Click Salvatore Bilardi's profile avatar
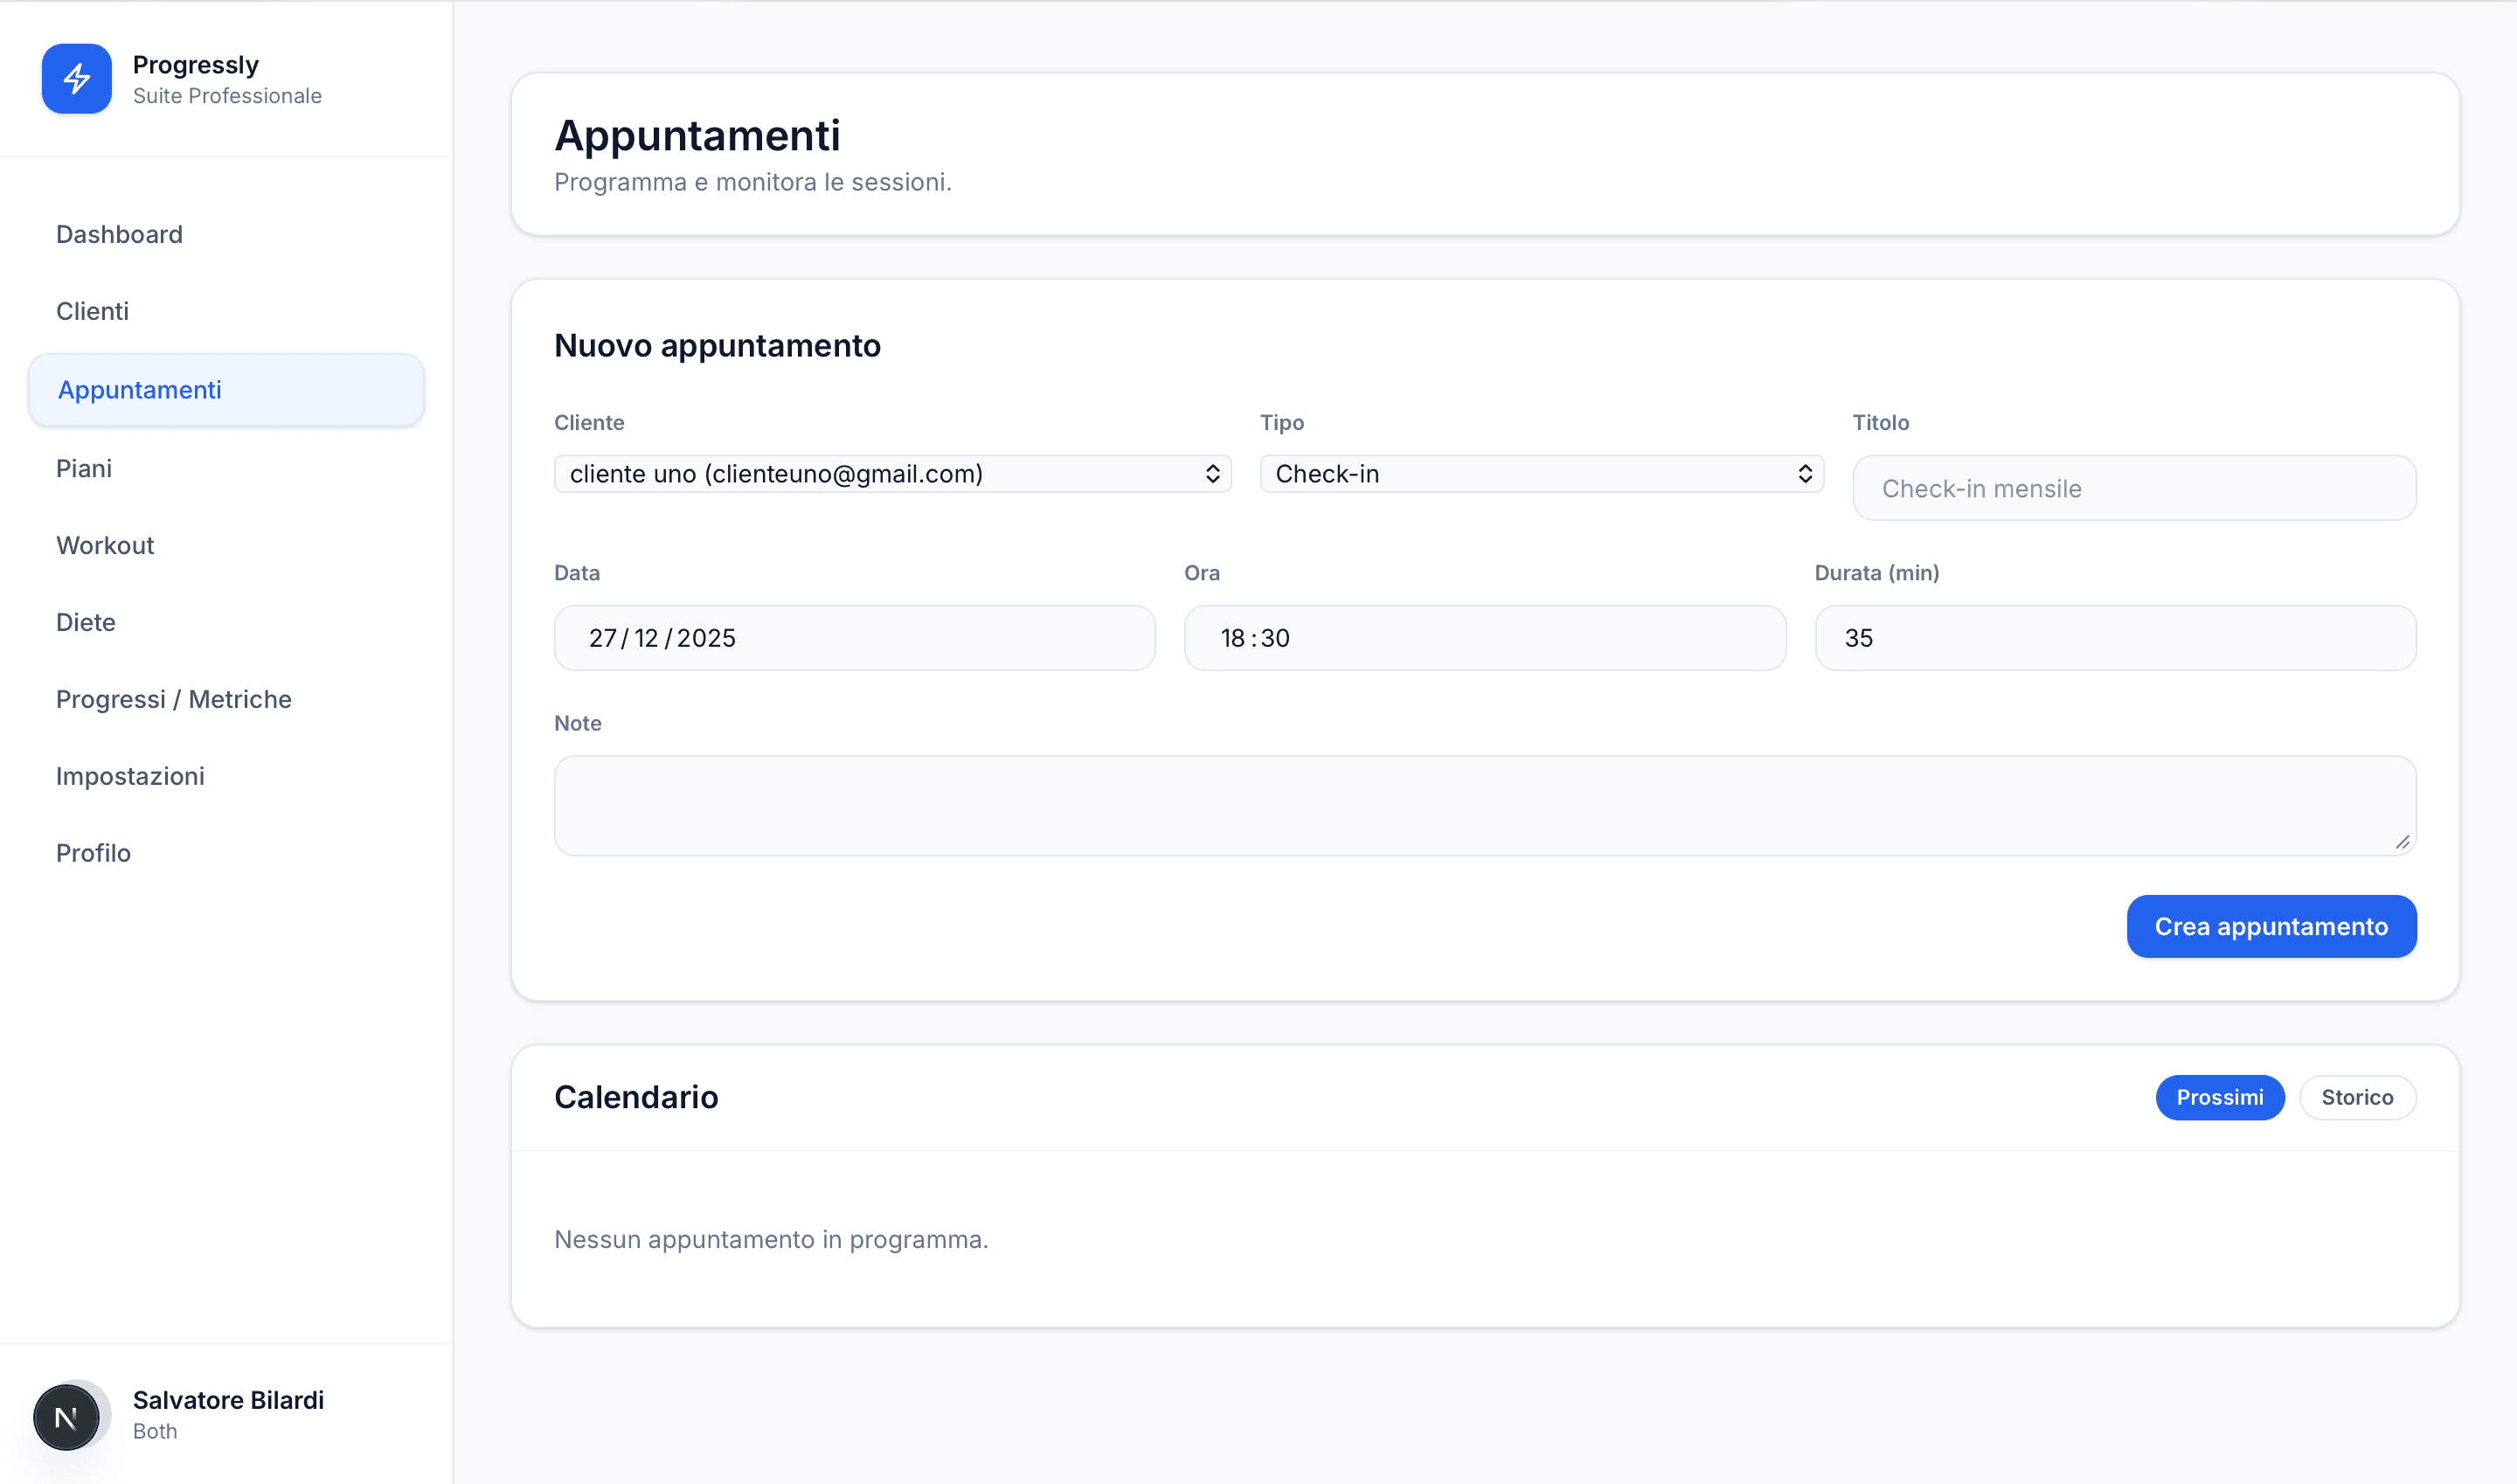The image size is (2517, 1484). [x=67, y=1415]
